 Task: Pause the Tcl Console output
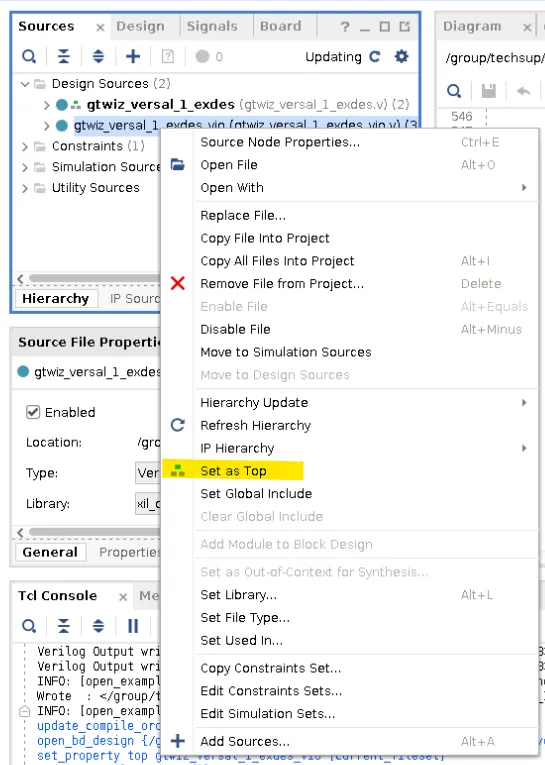point(133,625)
